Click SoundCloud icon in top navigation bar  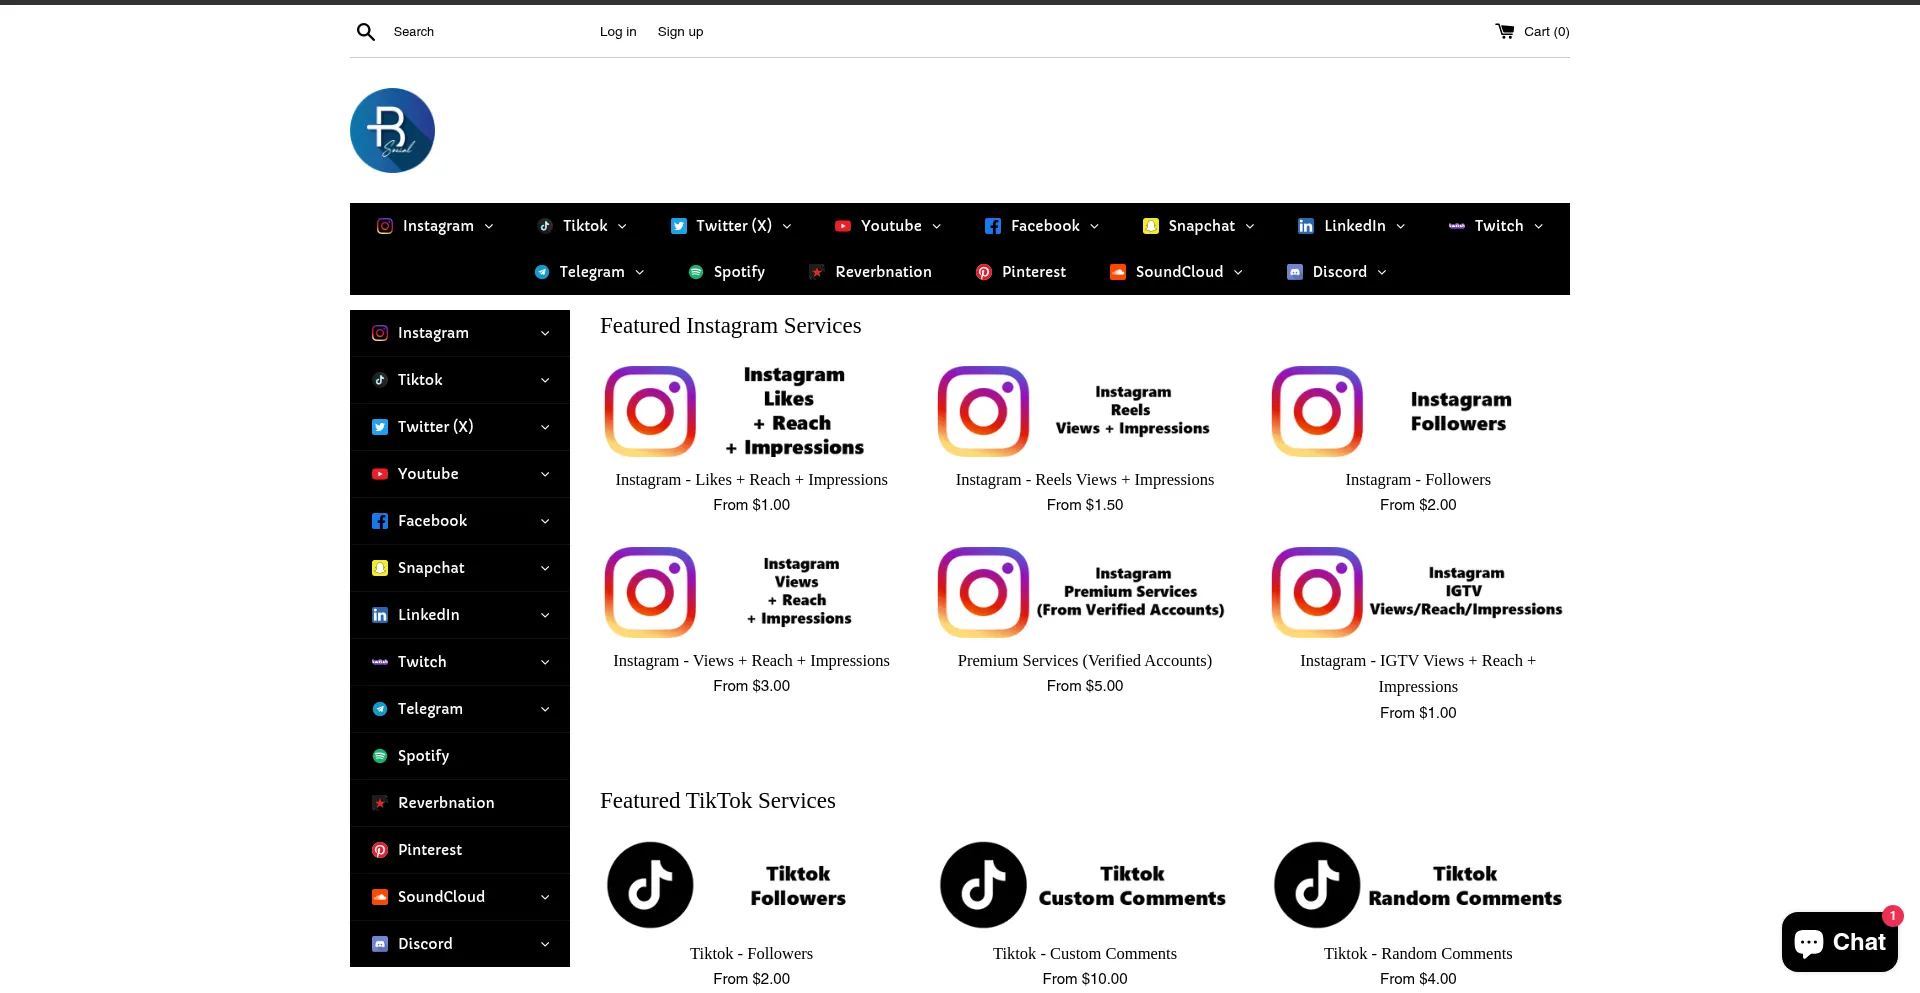[x=1118, y=272]
